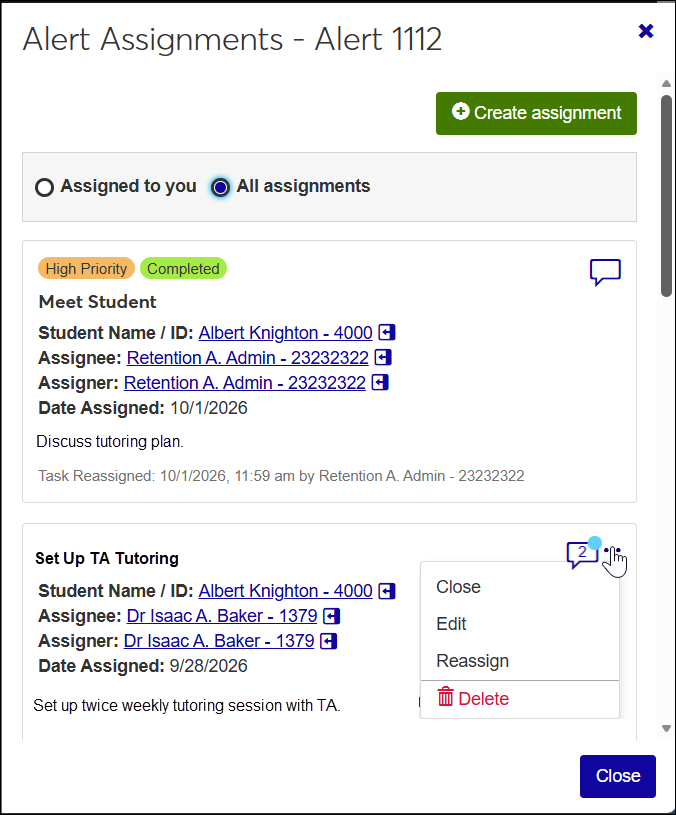The image size is (676, 815).
Task: Click the High Priority badge
Action: [x=86, y=269]
